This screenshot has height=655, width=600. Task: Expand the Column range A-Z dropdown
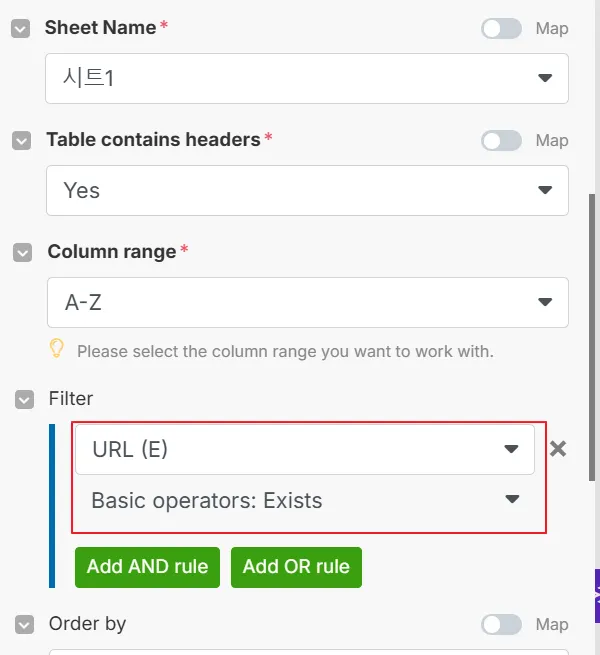click(x=306, y=302)
